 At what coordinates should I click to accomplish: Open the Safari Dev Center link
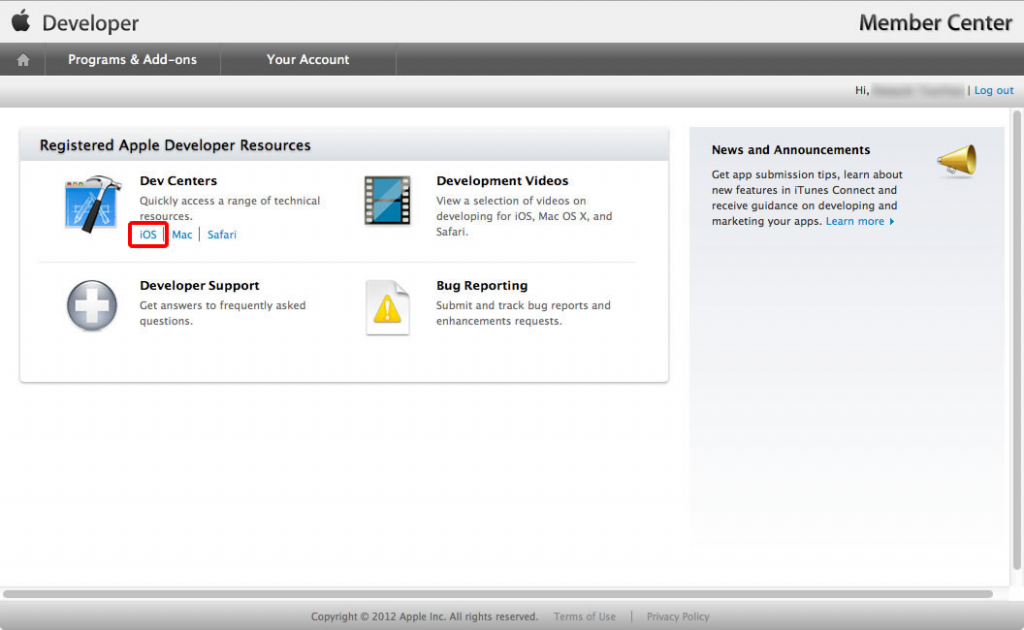[221, 234]
